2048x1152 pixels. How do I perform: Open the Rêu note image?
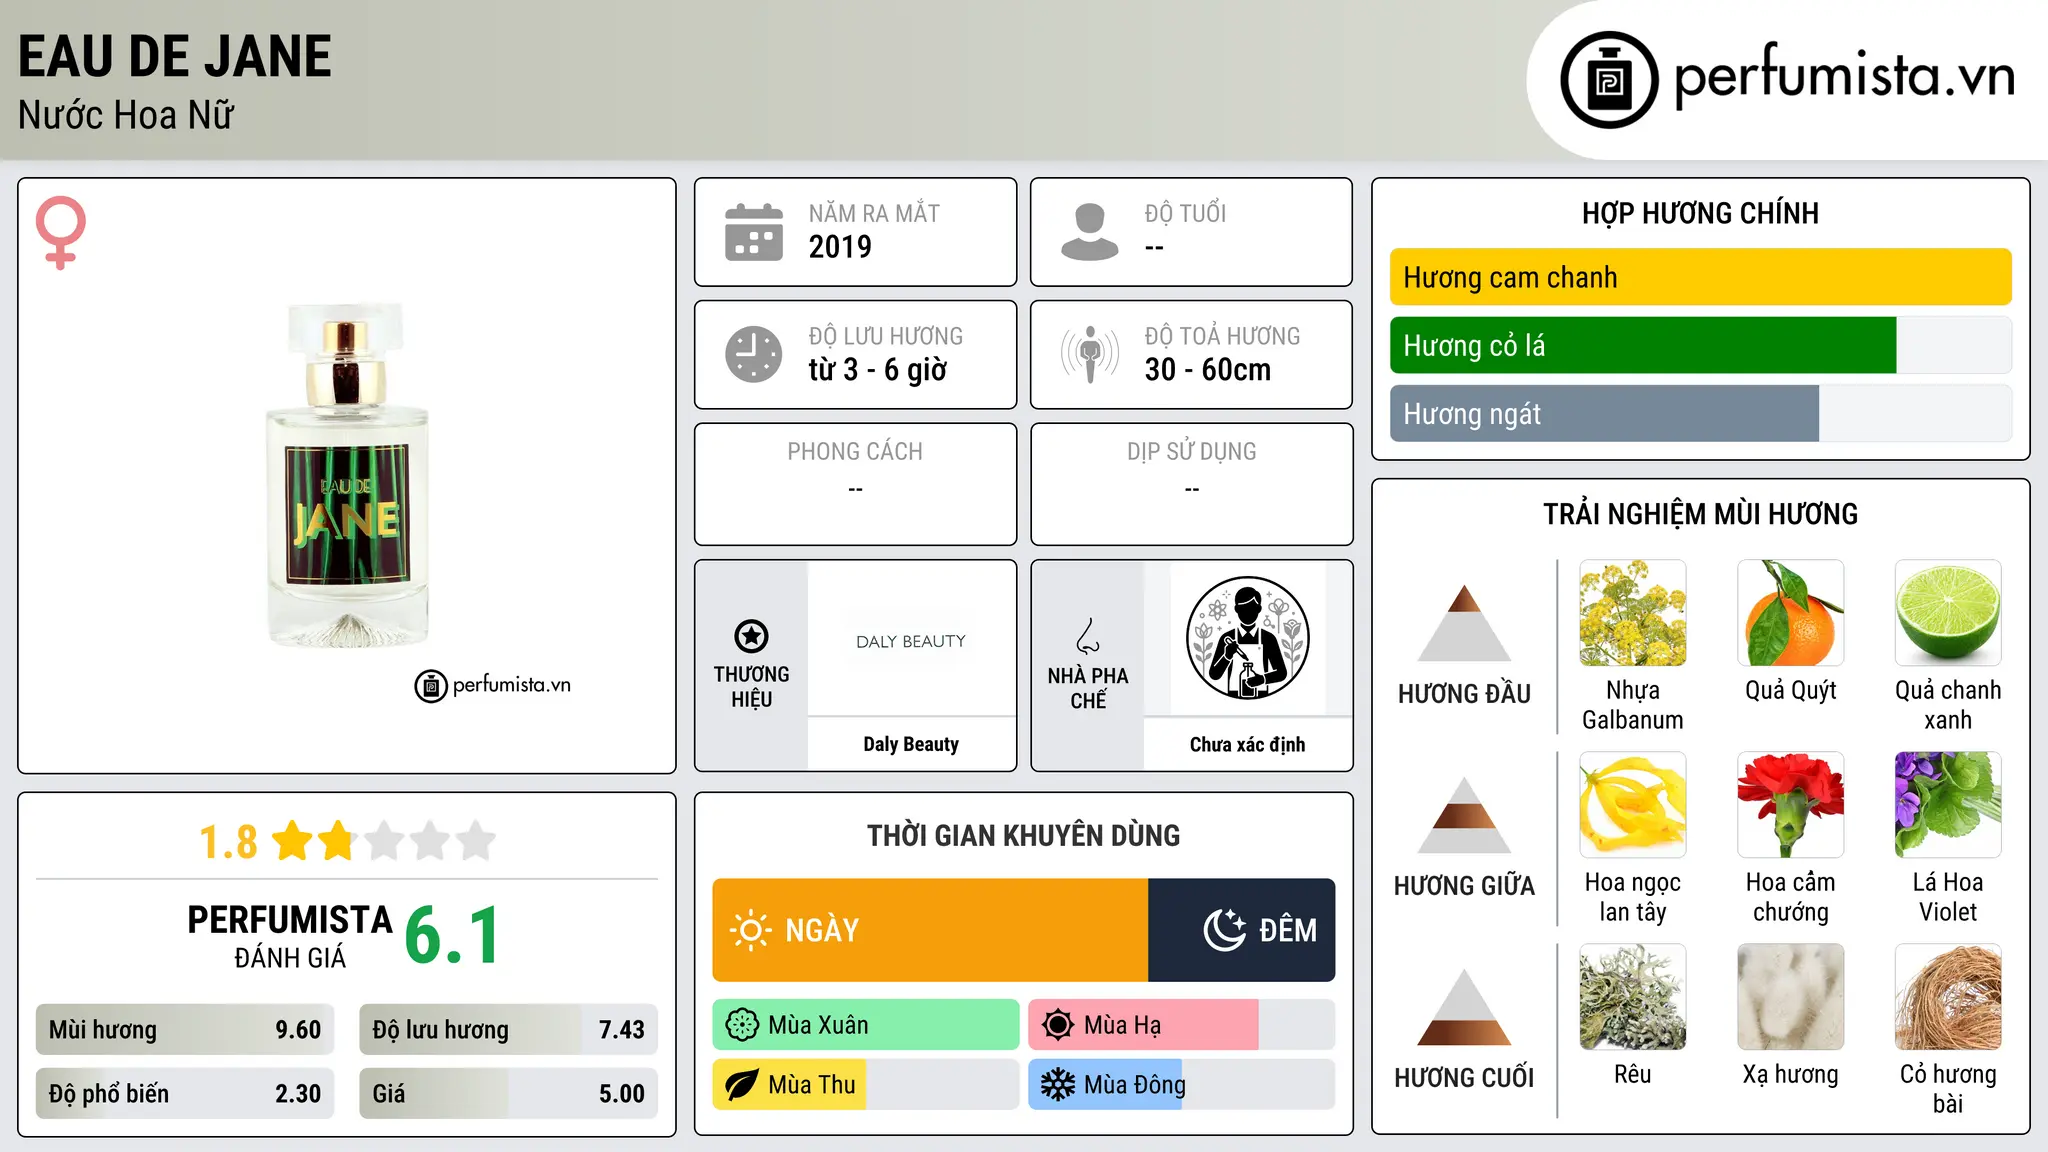[1633, 997]
